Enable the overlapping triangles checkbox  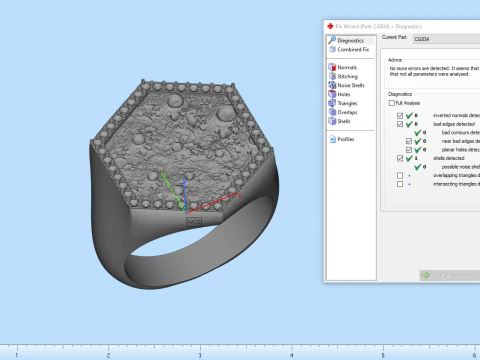[x=400, y=175]
